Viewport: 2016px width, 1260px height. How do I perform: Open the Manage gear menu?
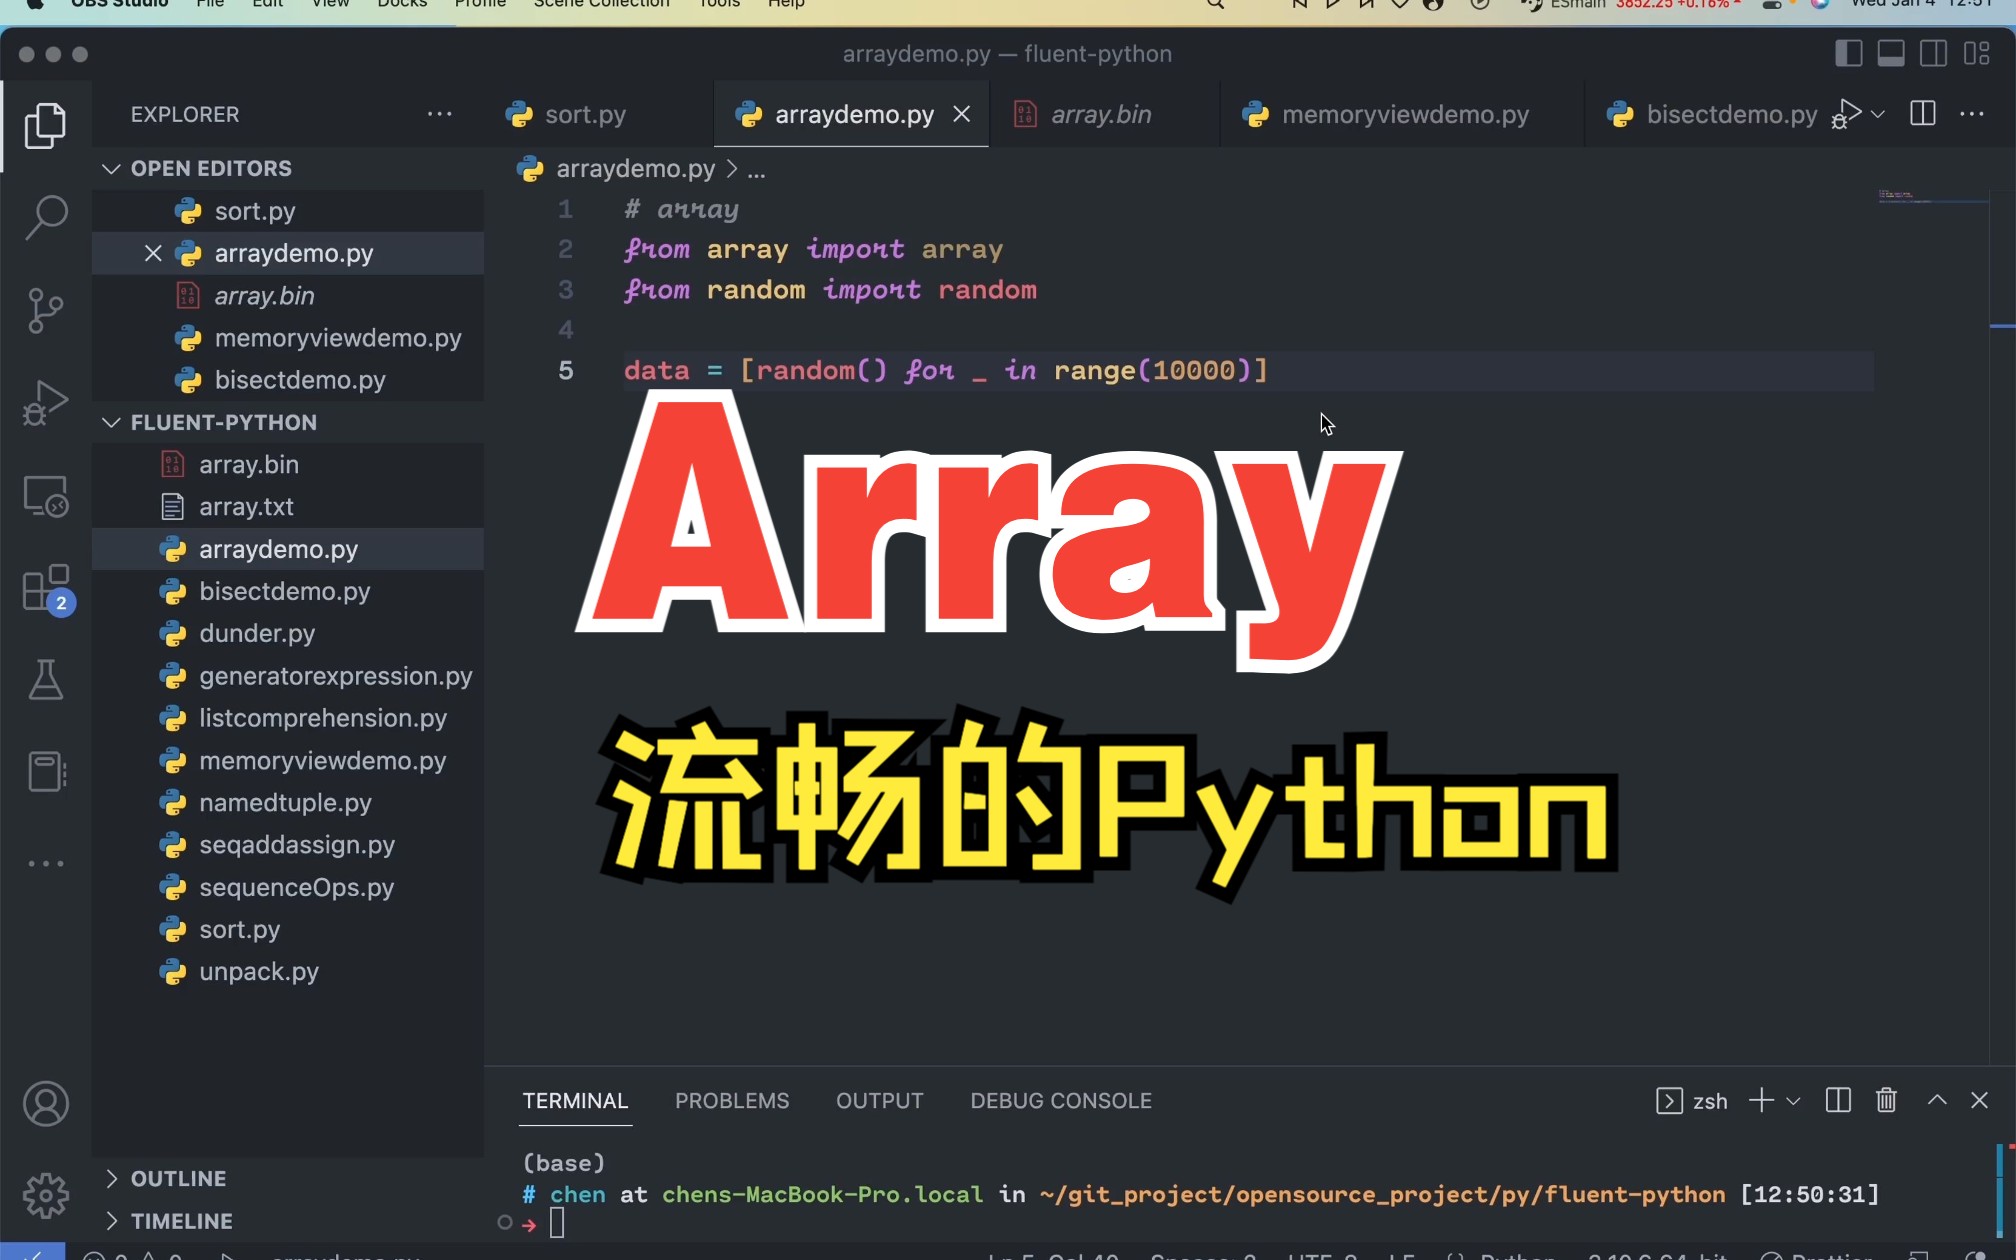46,1195
